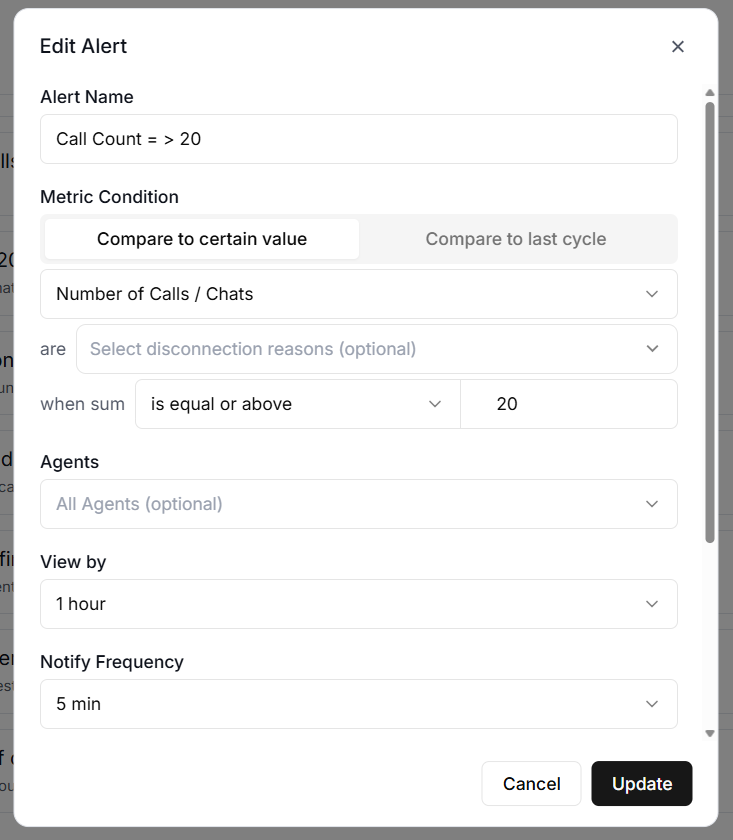
Task: Click the chevron arrow in the metric dropdown
Action: click(652, 294)
